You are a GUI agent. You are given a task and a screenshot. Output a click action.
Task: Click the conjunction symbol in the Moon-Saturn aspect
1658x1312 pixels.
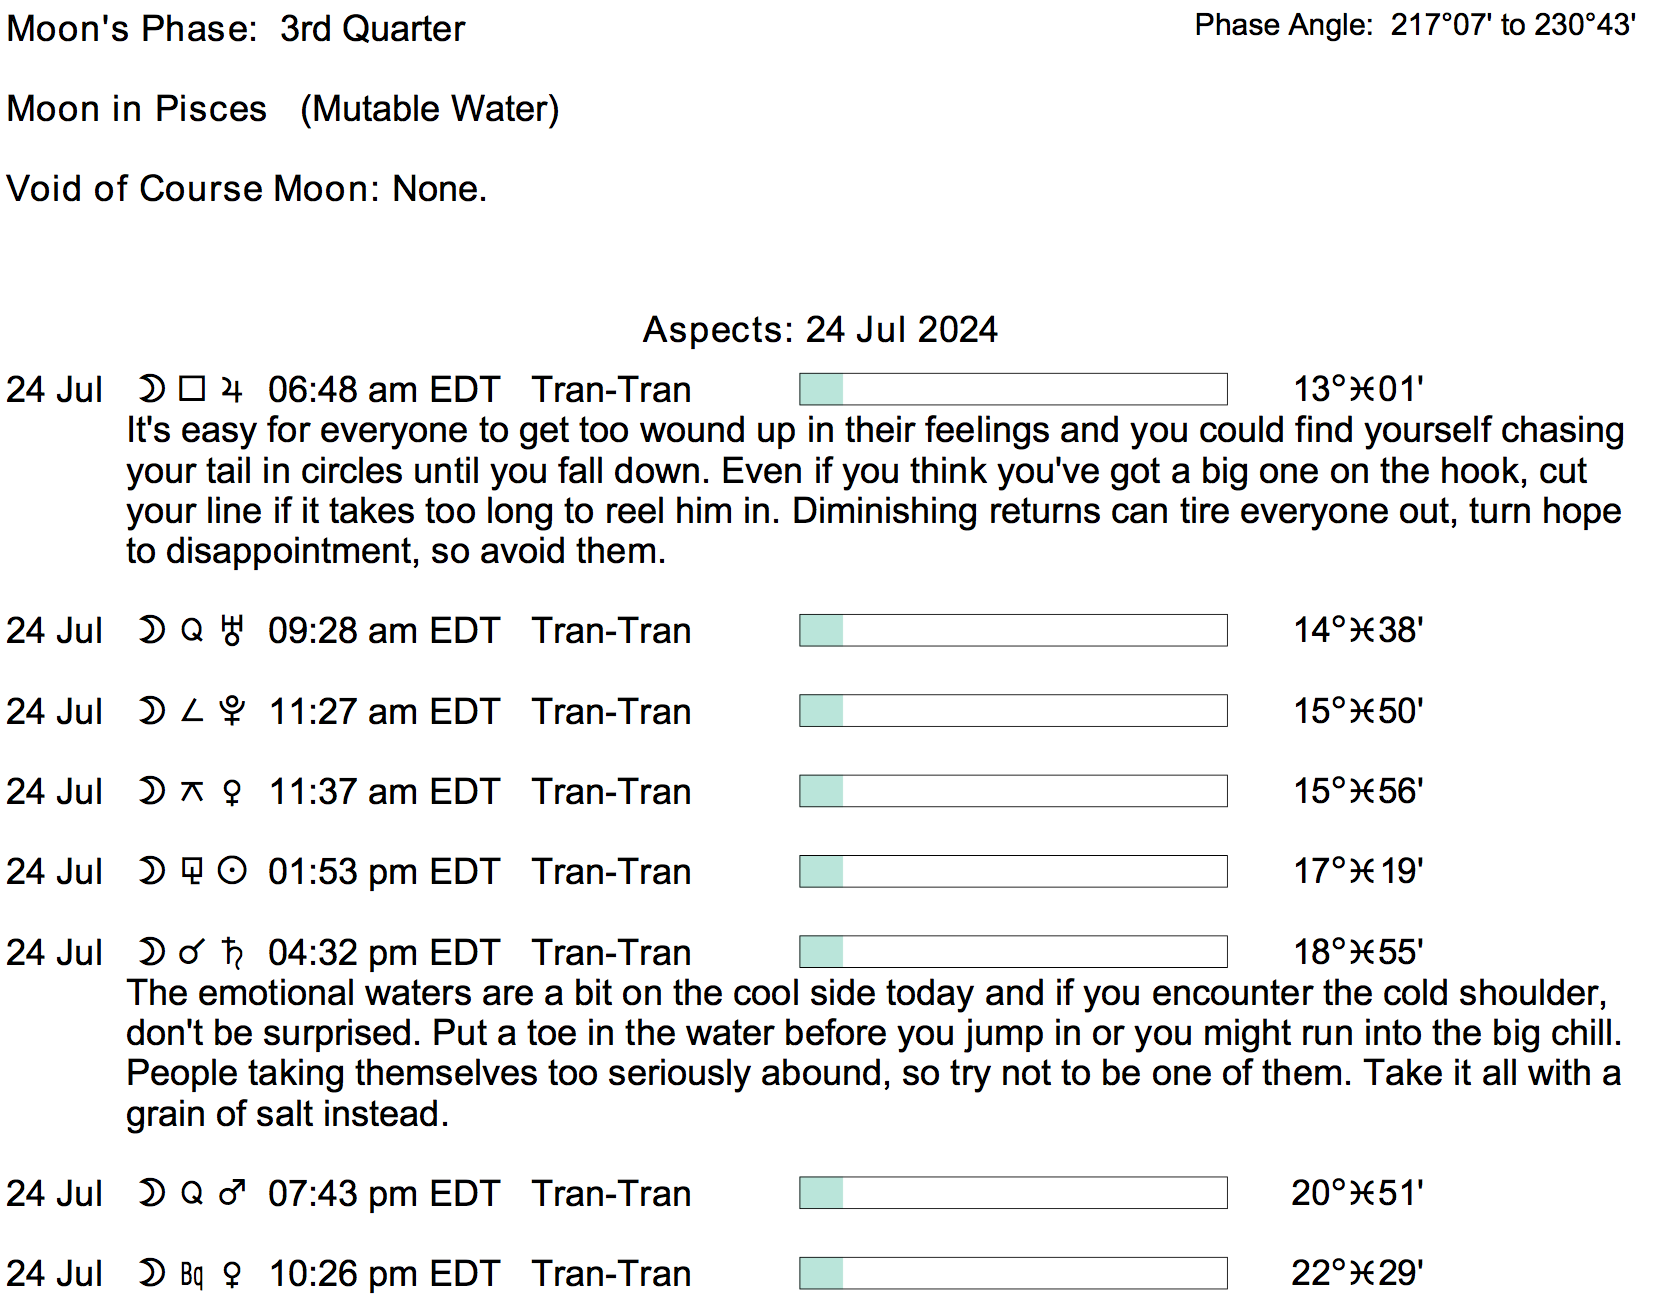[191, 952]
